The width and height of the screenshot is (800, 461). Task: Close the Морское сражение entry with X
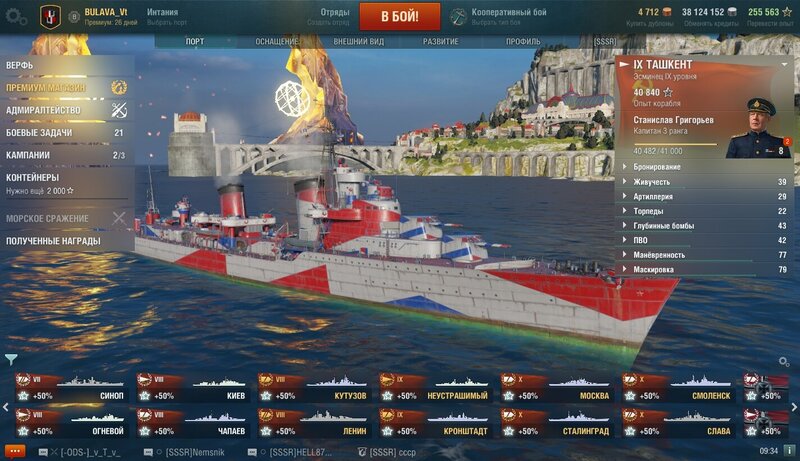point(119,218)
